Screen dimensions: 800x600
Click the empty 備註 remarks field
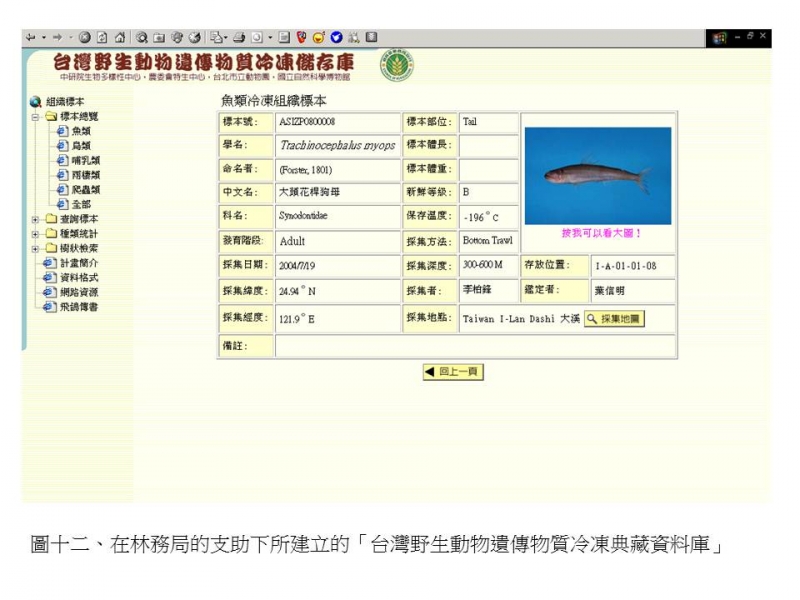[x=476, y=346]
